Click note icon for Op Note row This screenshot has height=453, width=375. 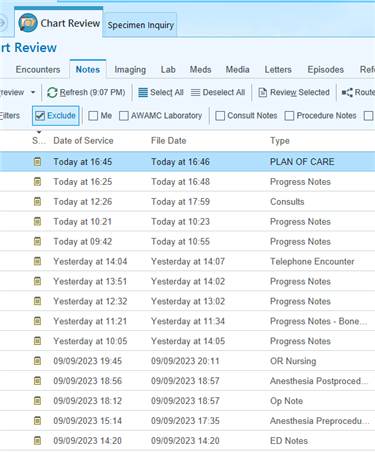pyautogui.click(x=38, y=401)
